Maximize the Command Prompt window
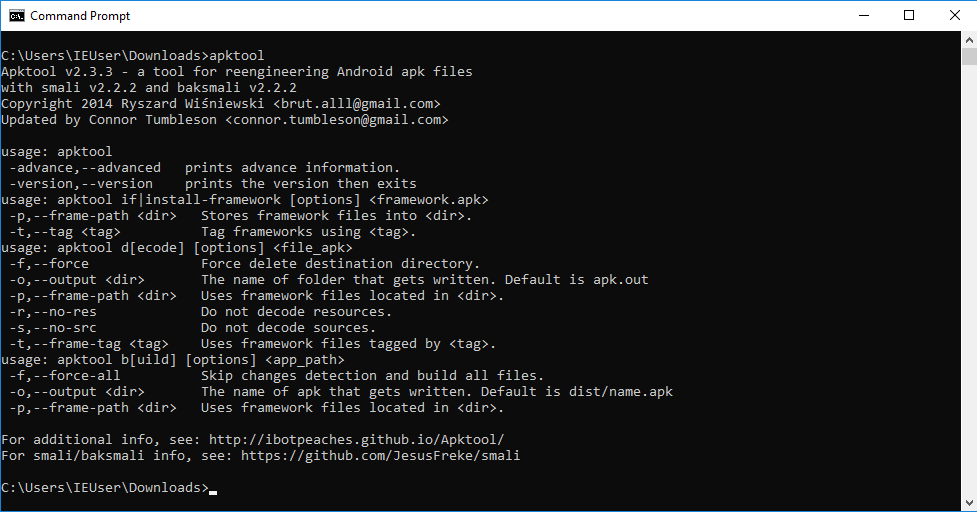The image size is (977, 512). [x=909, y=16]
